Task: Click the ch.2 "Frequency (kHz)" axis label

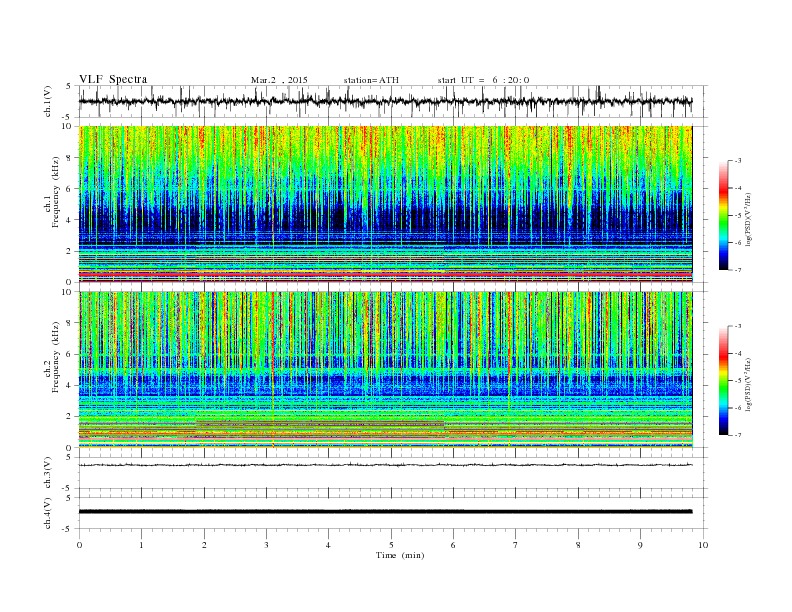Action: click(56, 357)
